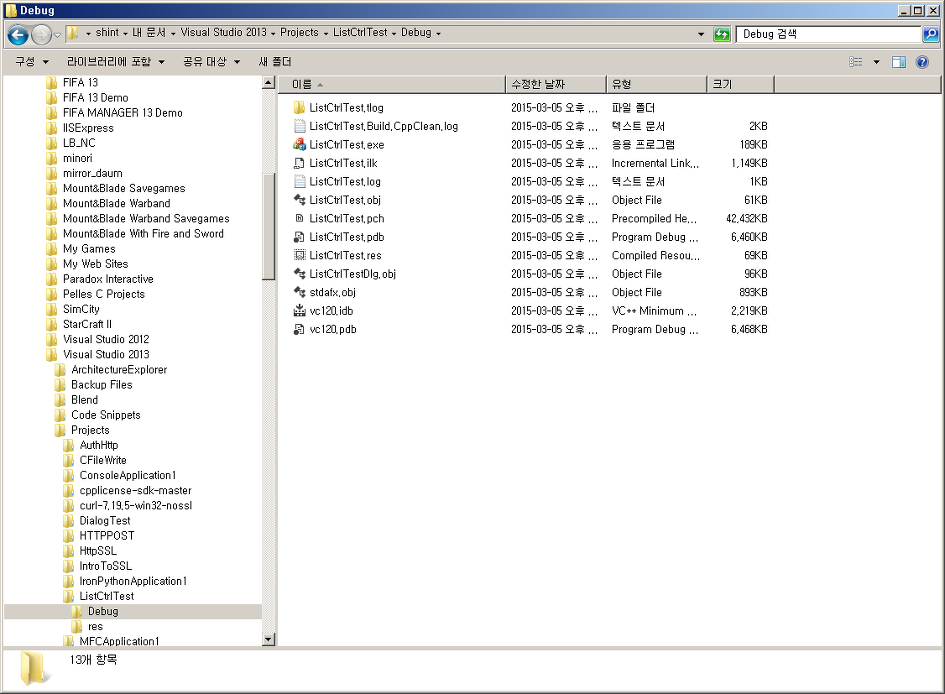This screenshot has height=694, width=945.
Task: Open dropdown arrow after Debug breadcrumb
Action: [438, 34]
